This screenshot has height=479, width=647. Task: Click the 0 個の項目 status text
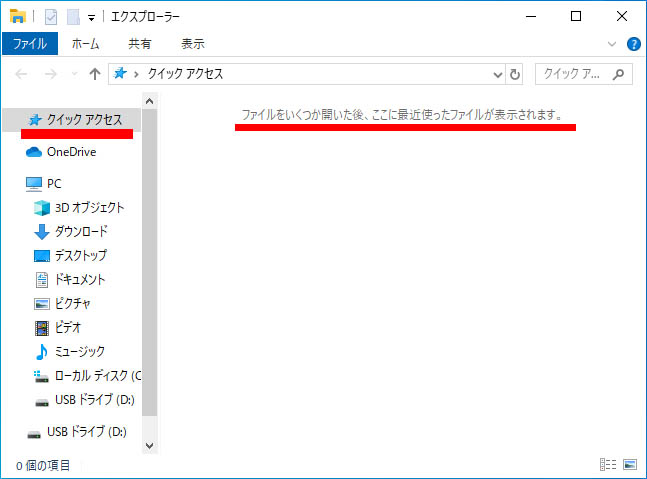pyautogui.click(x=43, y=465)
